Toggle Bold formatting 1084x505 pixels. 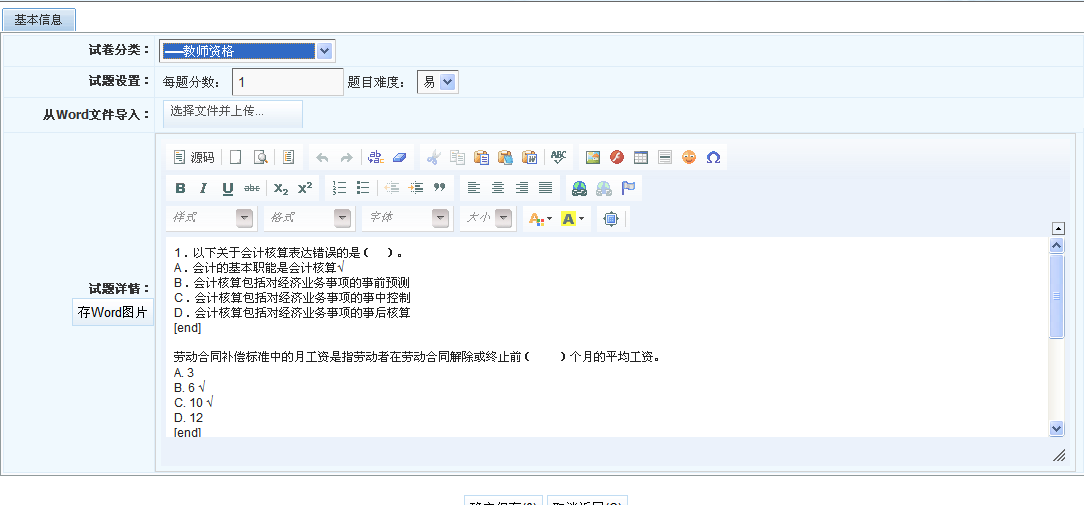point(180,188)
